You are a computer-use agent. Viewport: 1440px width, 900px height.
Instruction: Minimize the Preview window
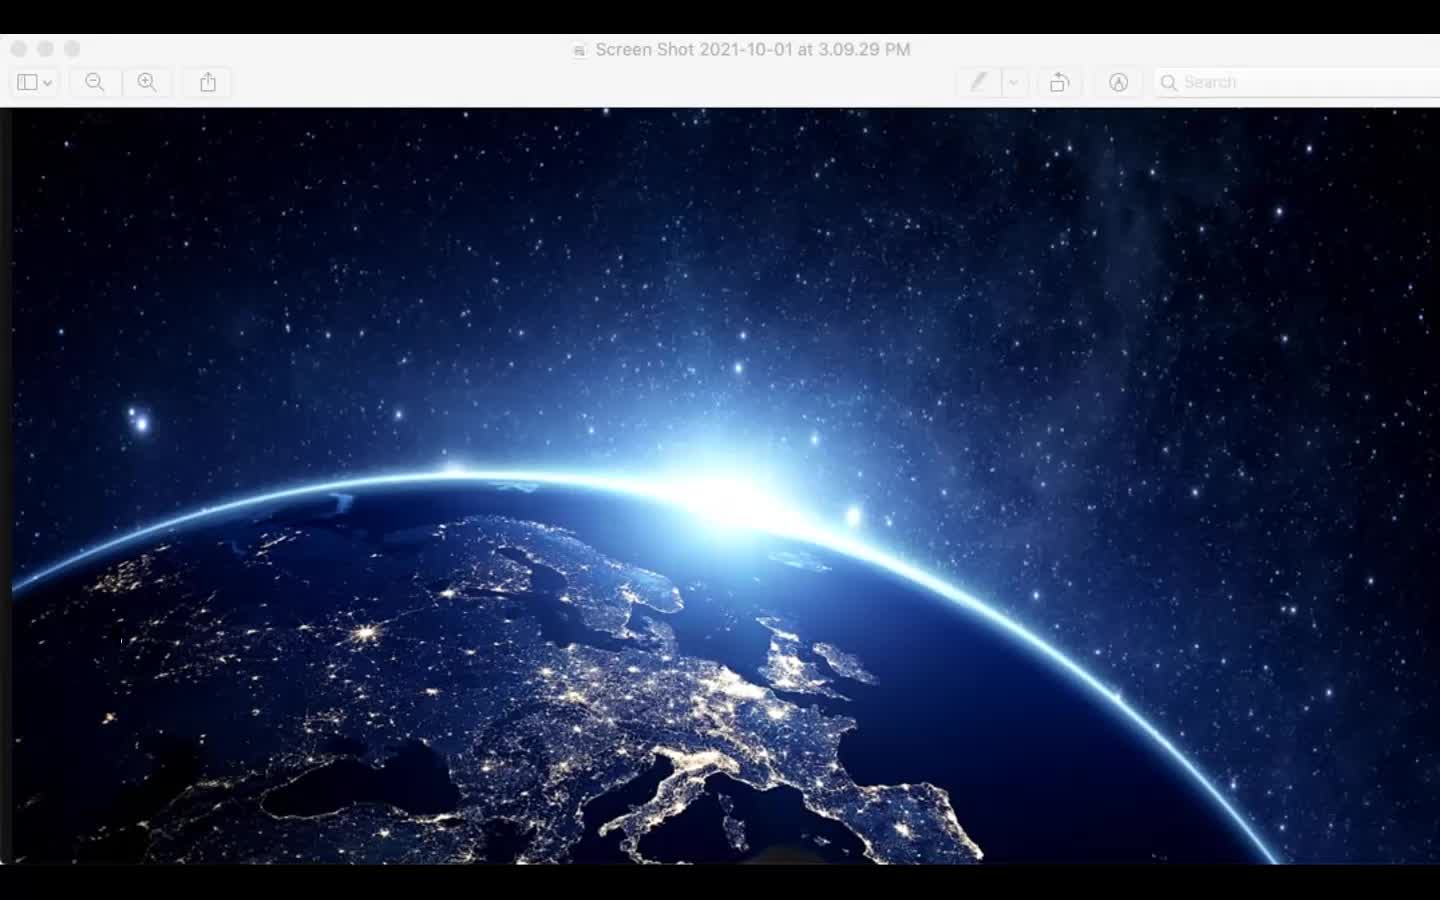[45, 48]
